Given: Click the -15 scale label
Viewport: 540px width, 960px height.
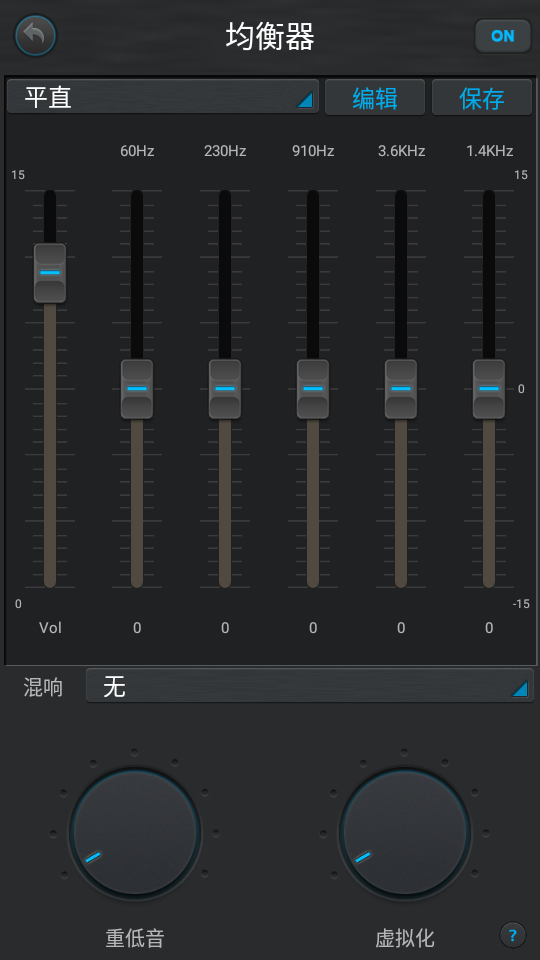Looking at the screenshot, I should [x=520, y=604].
